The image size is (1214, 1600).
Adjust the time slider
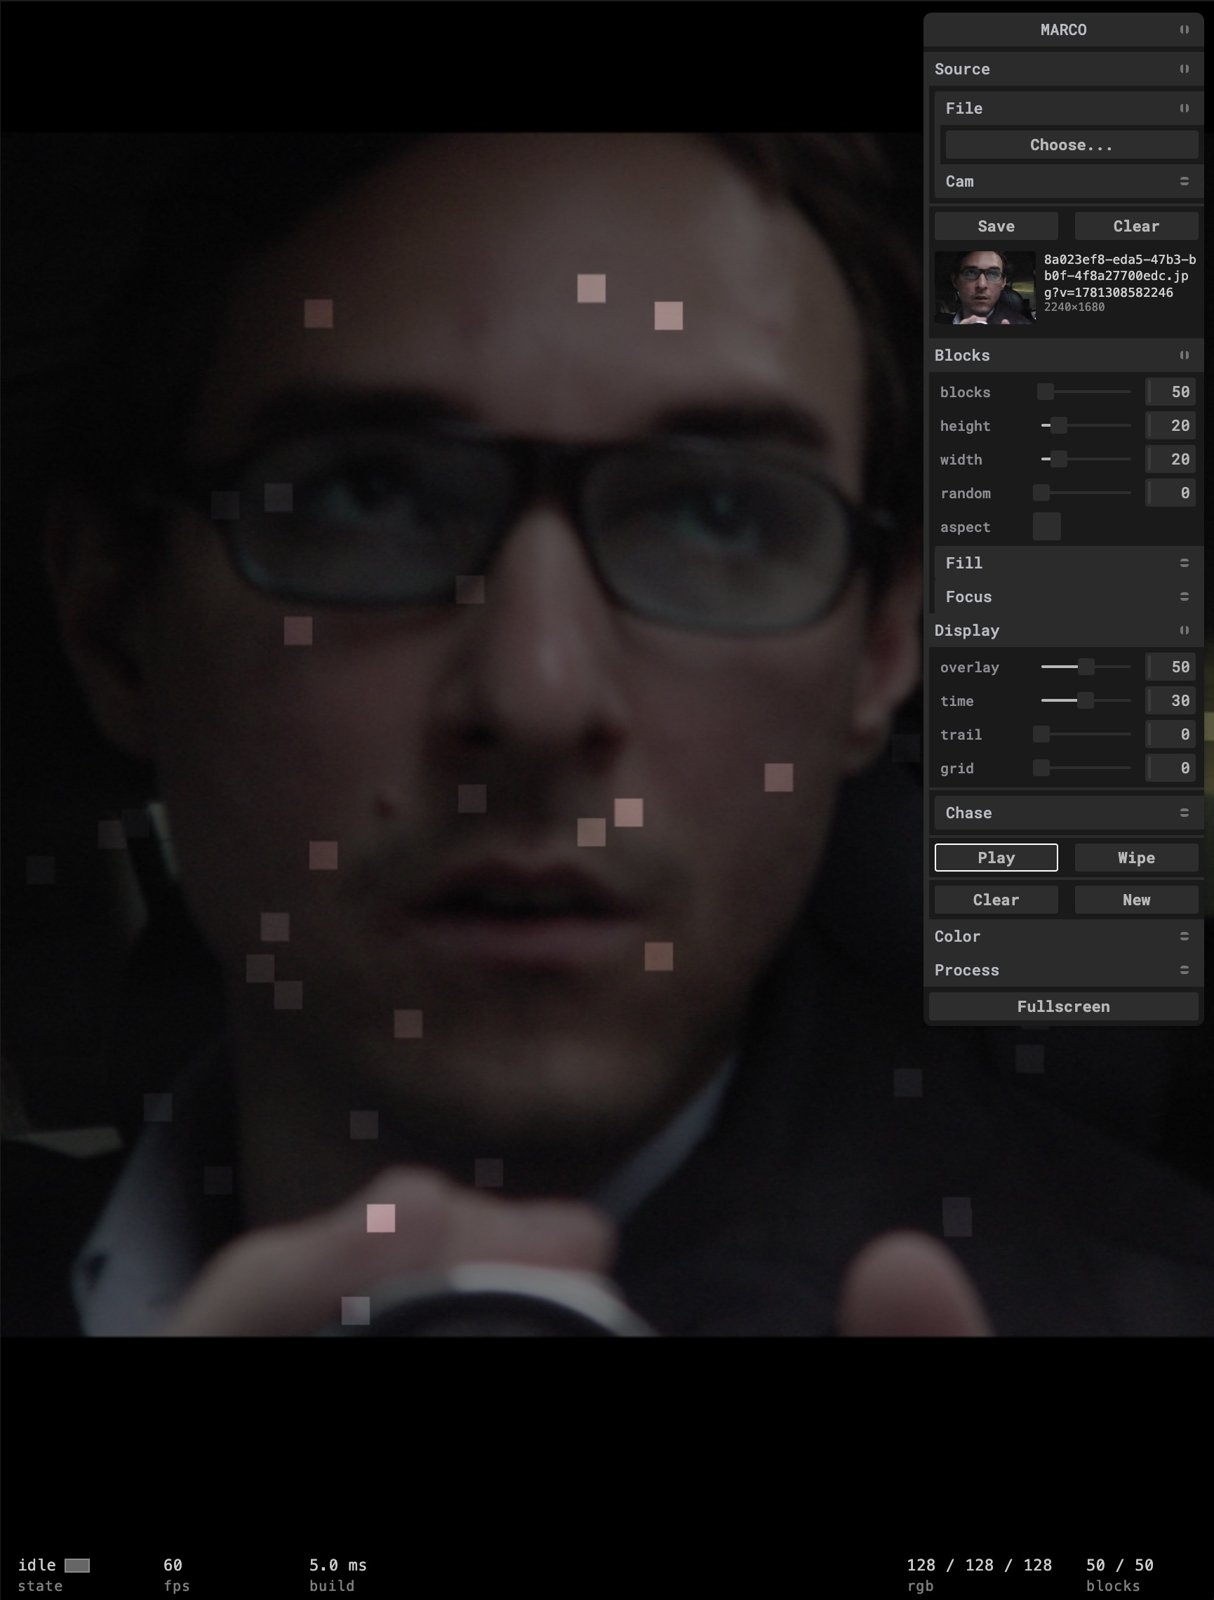[1085, 701]
